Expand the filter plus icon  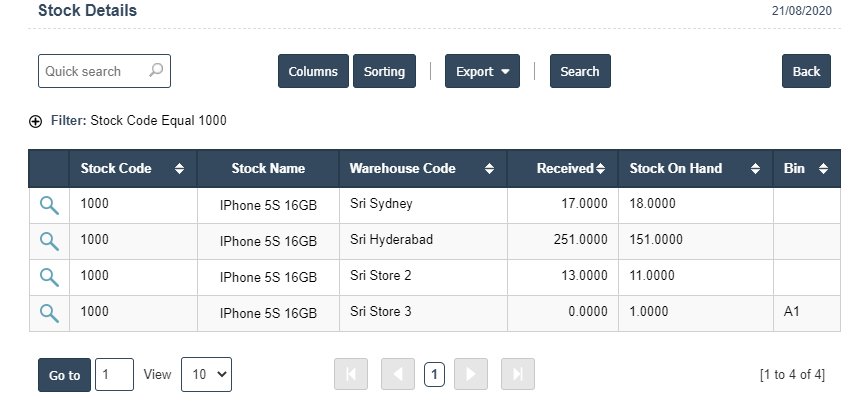[36, 121]
